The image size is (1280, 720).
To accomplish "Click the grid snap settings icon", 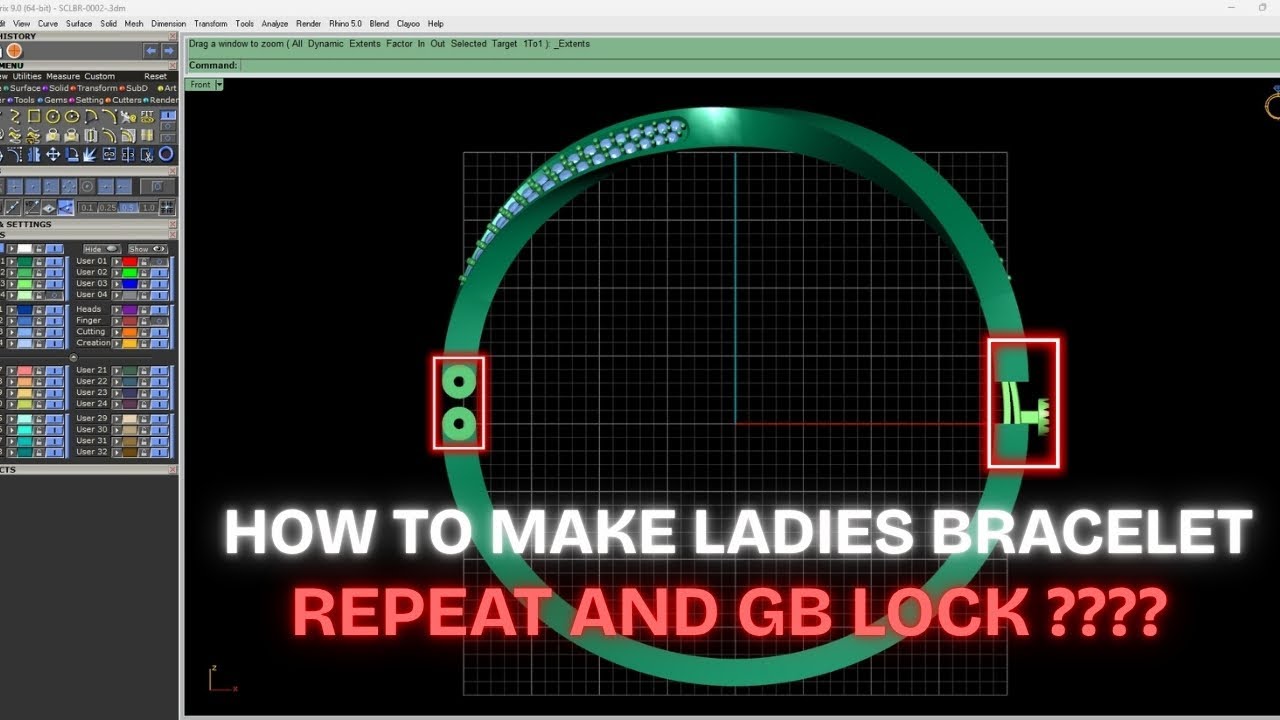I will click(x=167, y=207).
